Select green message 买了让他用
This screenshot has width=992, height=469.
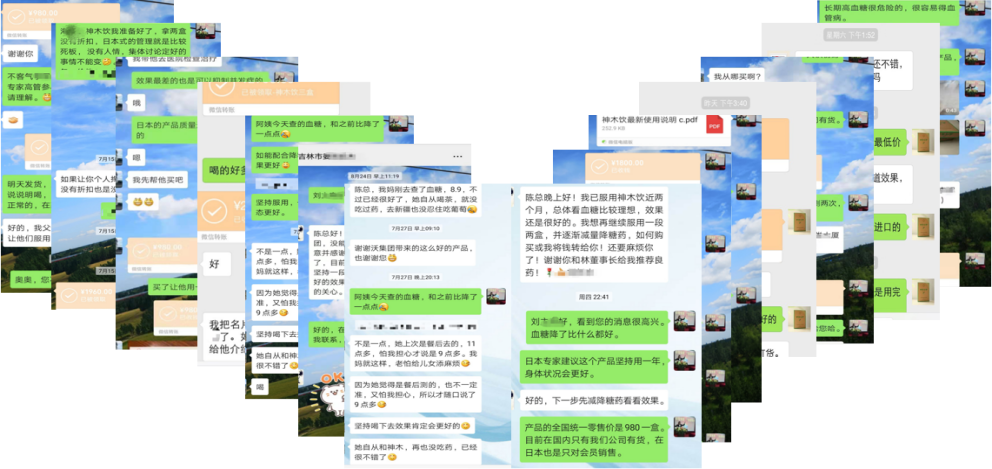pyautogui.click(x=174, y=287)
